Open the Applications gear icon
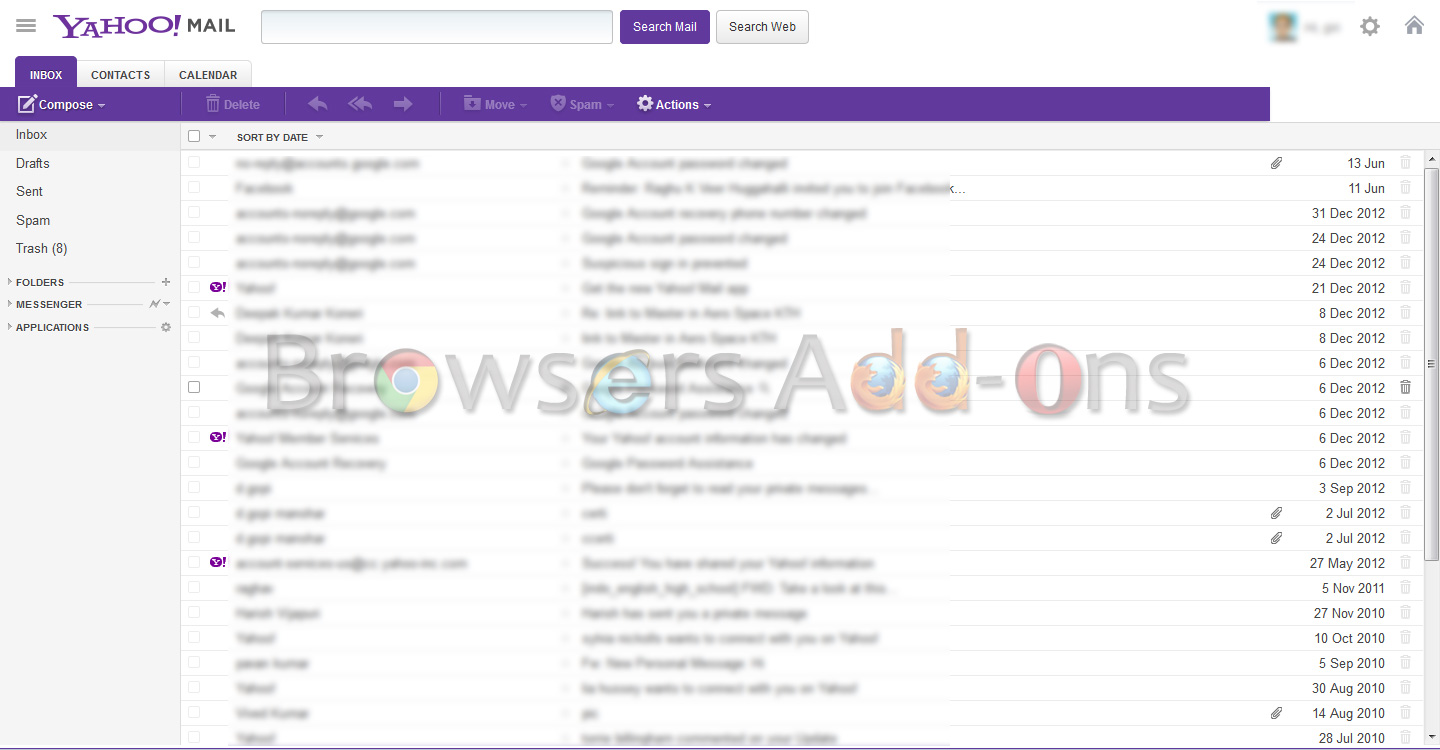1440x750 pixels. point(166,327)
